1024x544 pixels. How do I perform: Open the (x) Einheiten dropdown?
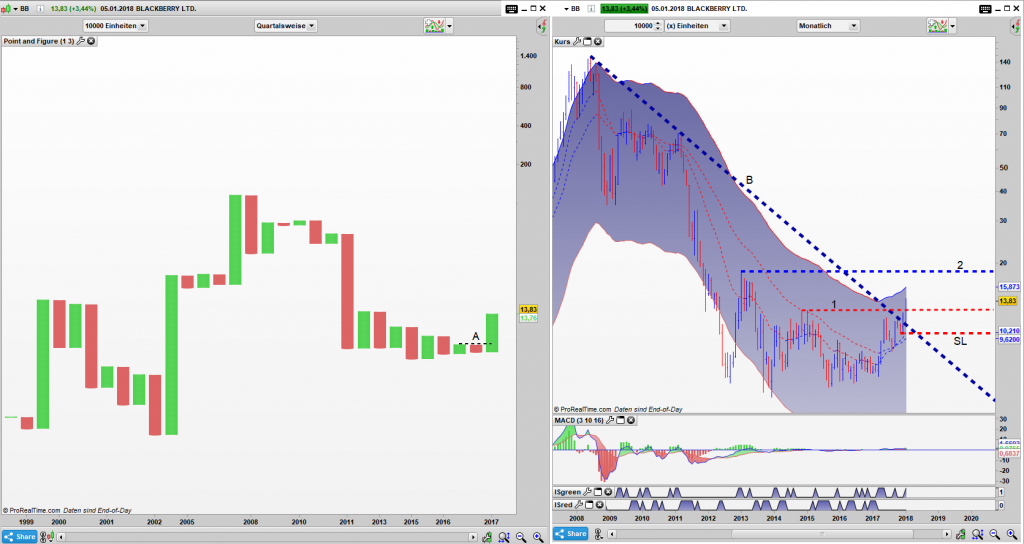[697, 25]
